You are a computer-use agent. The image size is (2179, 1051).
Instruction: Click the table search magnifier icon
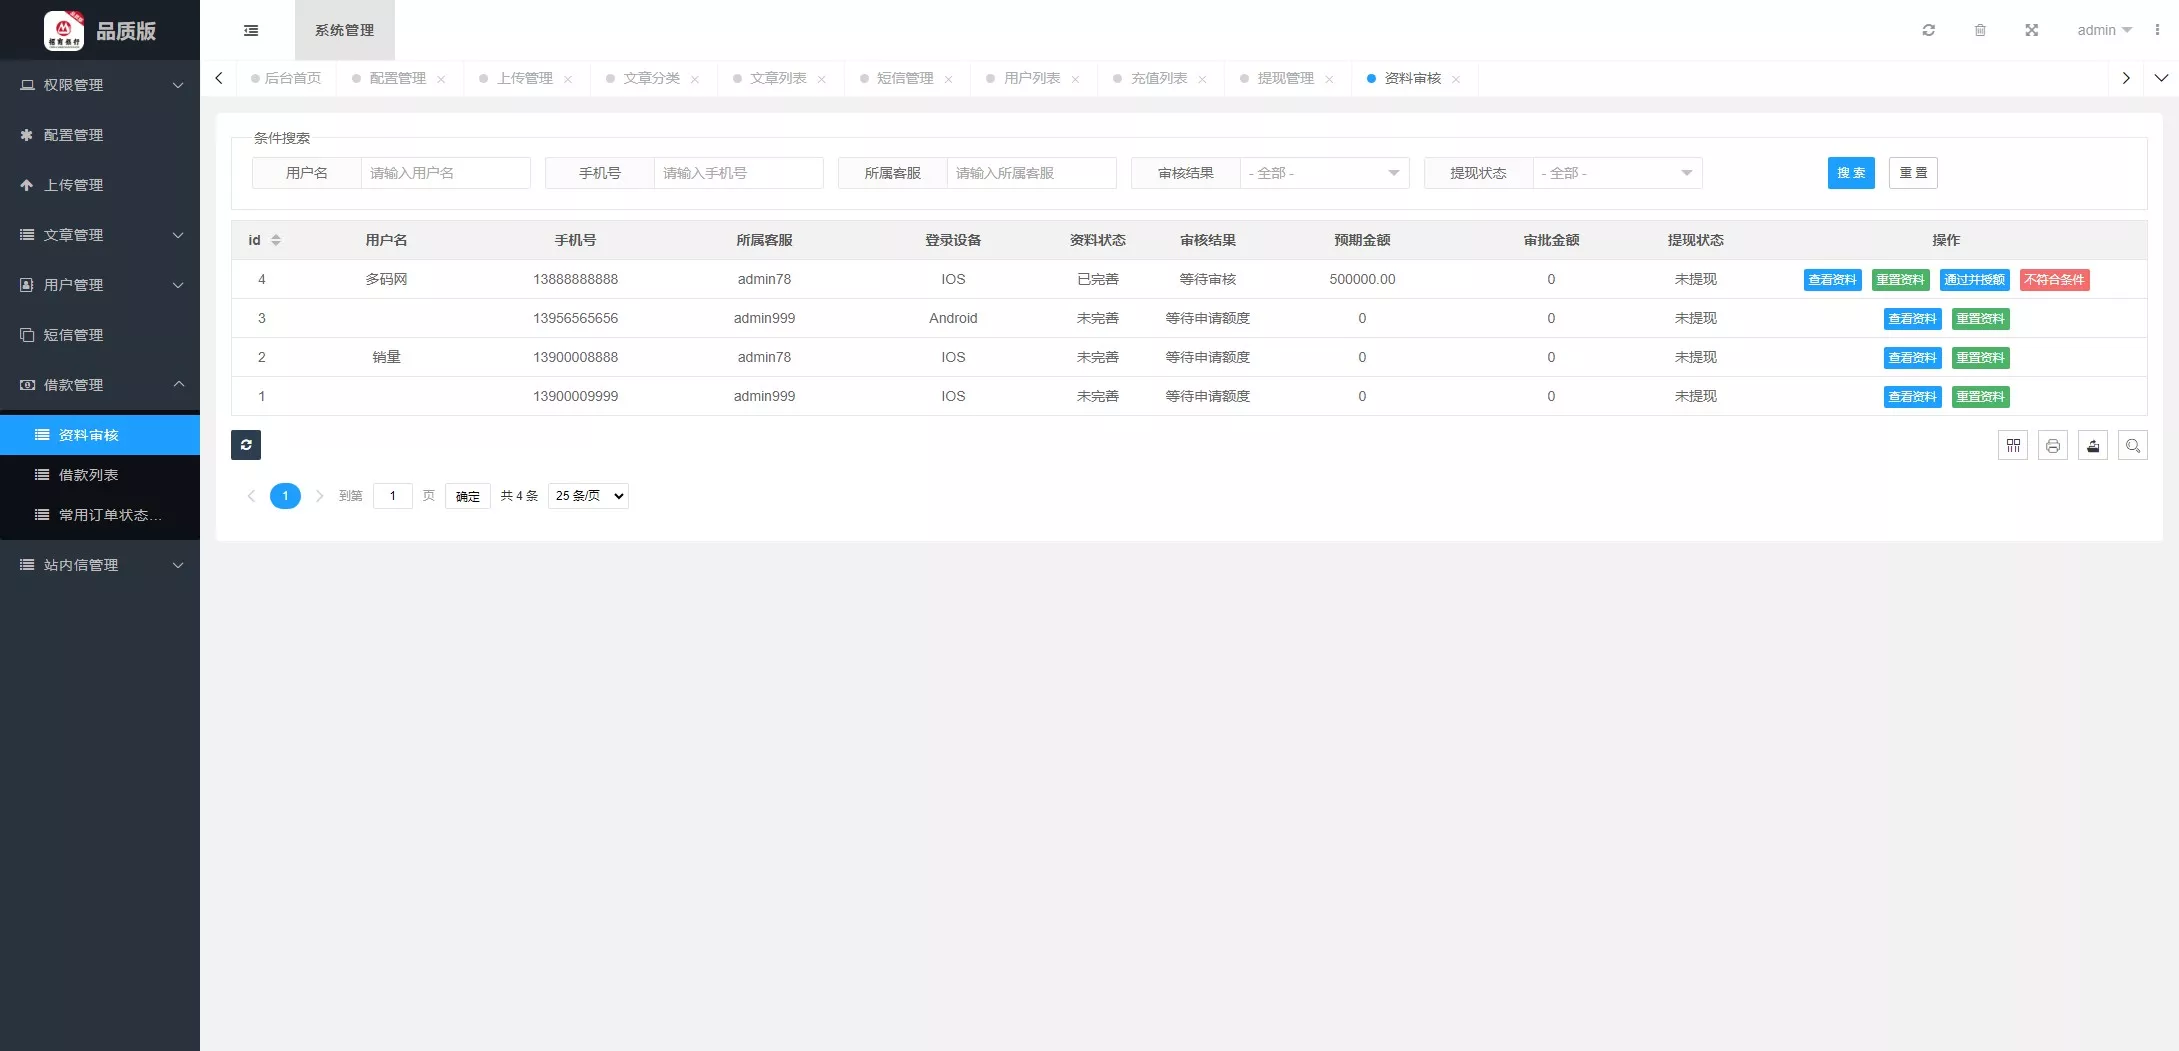pyautogui.click(x=2132, y=446)
